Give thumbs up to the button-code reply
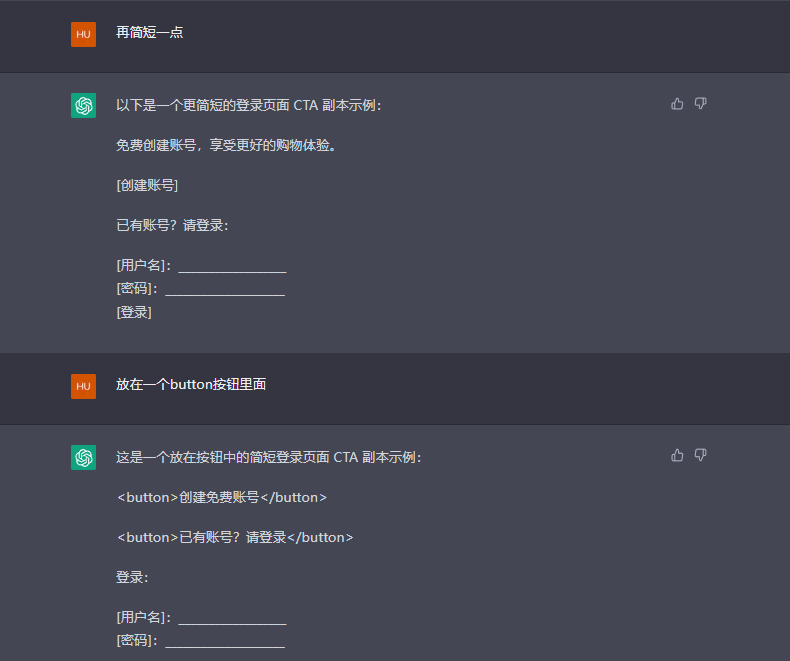This screenshot has height=661, width=790. click(677, 455)
